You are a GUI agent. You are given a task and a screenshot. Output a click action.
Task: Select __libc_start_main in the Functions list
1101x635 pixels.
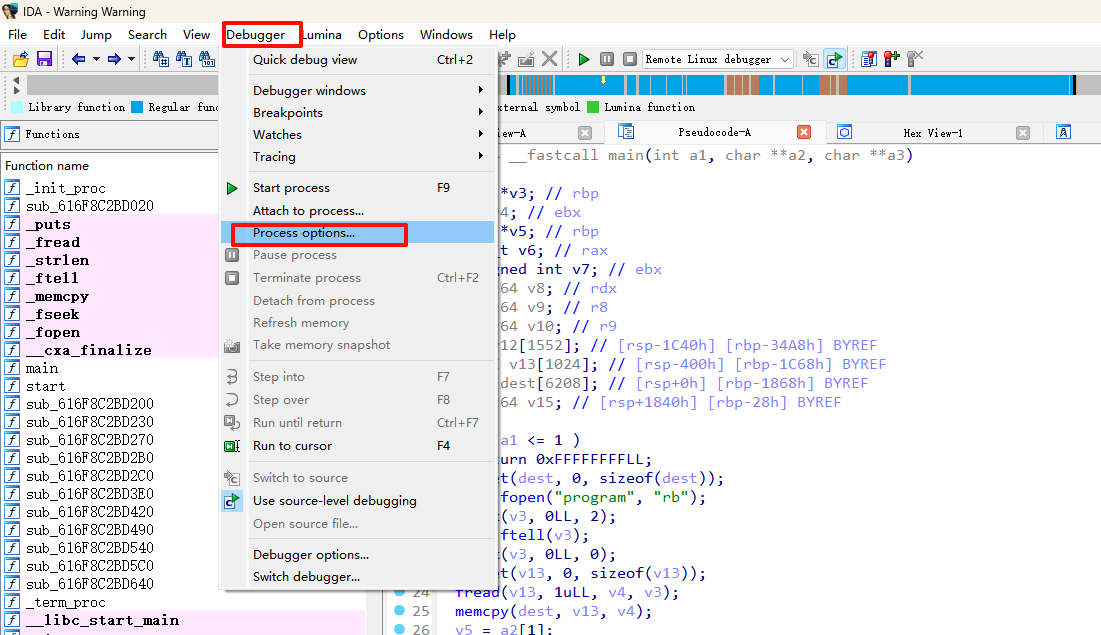click(x=103, y=620)
